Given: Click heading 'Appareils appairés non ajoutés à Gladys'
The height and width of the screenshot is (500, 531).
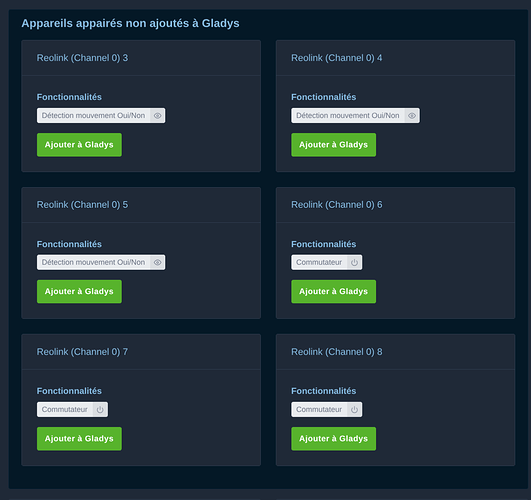Looking at the screenshot, I should pyautogui.click(x=130, y=23).
